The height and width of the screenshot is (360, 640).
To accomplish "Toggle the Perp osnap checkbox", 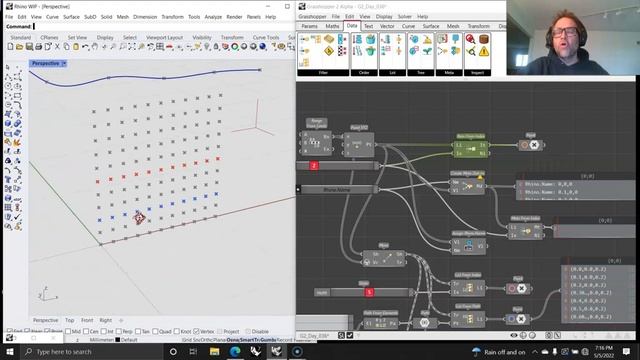I will (x=119, y=331).
